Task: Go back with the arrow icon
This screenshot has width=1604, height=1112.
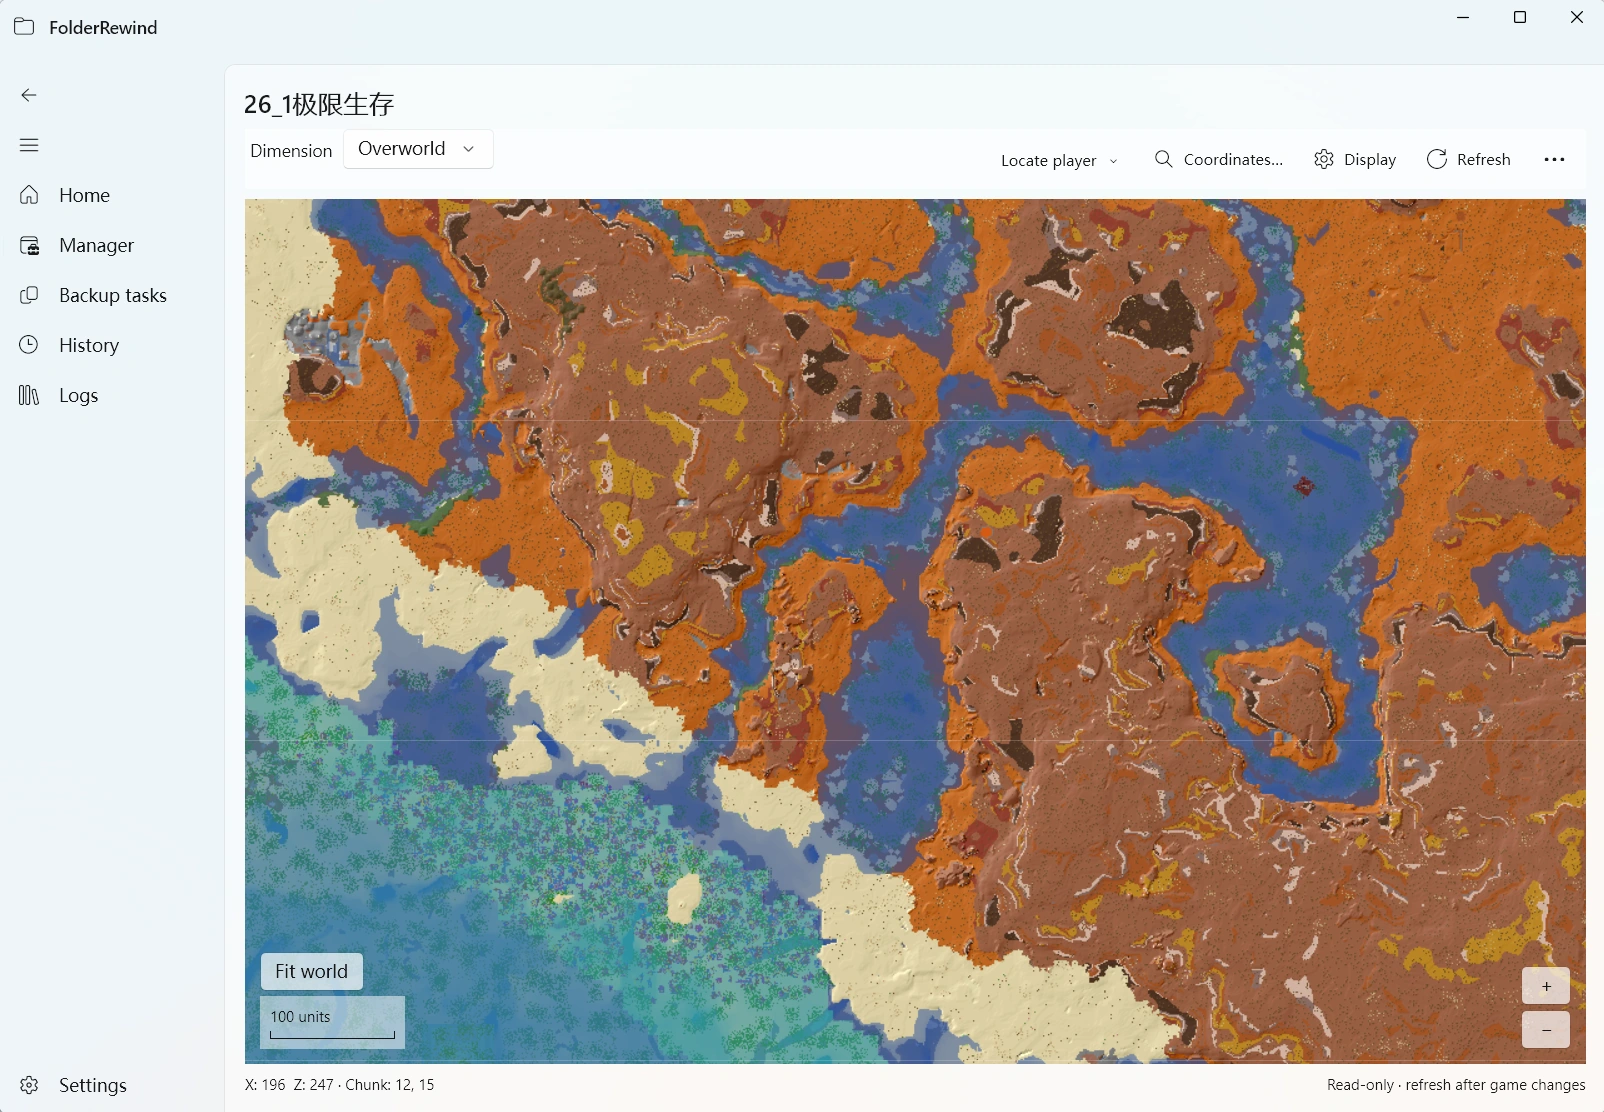Action: pos(29,95)
